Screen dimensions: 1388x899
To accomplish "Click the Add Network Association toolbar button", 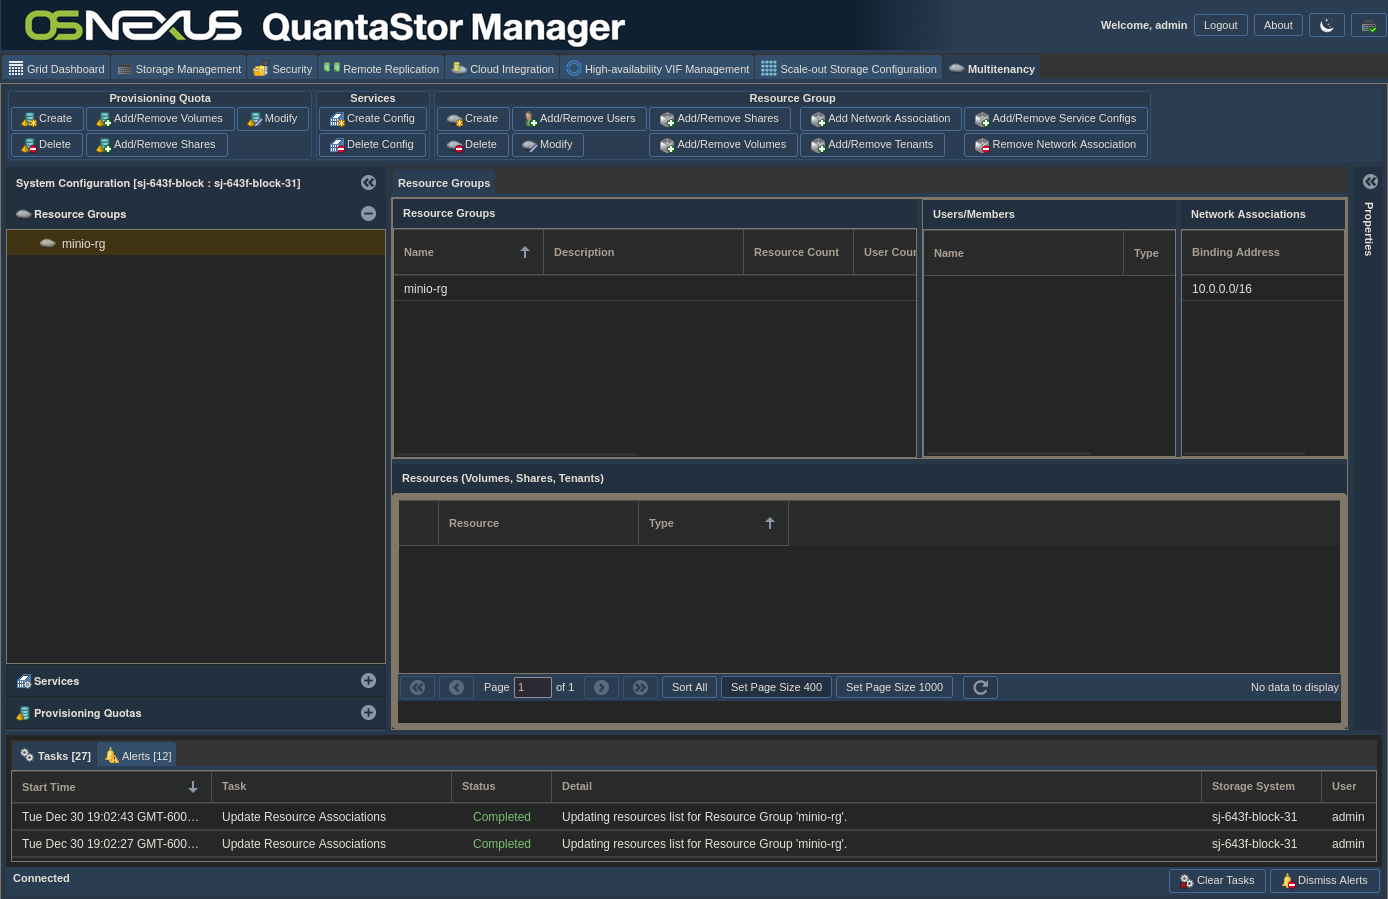I will click(x=880, y=119).
